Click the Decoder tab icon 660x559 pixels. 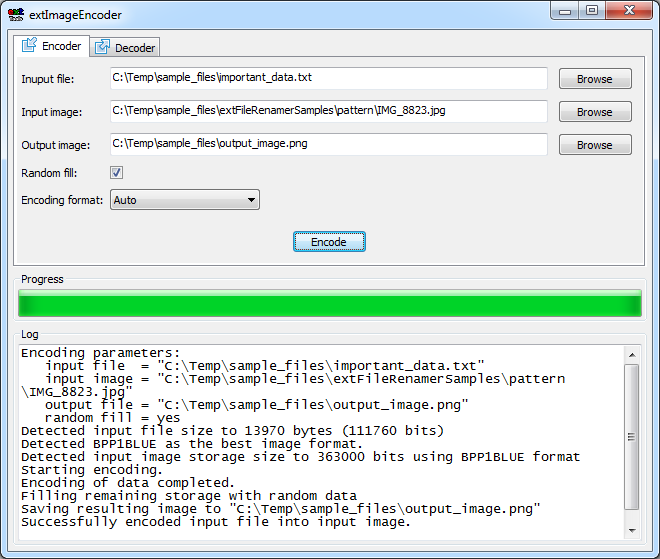[x=102, y=47]
